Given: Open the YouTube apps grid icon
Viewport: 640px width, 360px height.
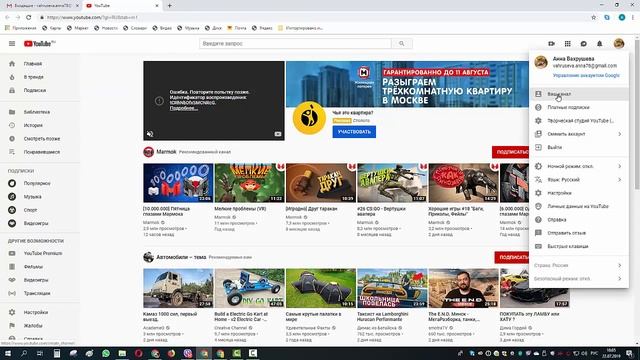Looking at the screenshot, I should coord(568,44).
